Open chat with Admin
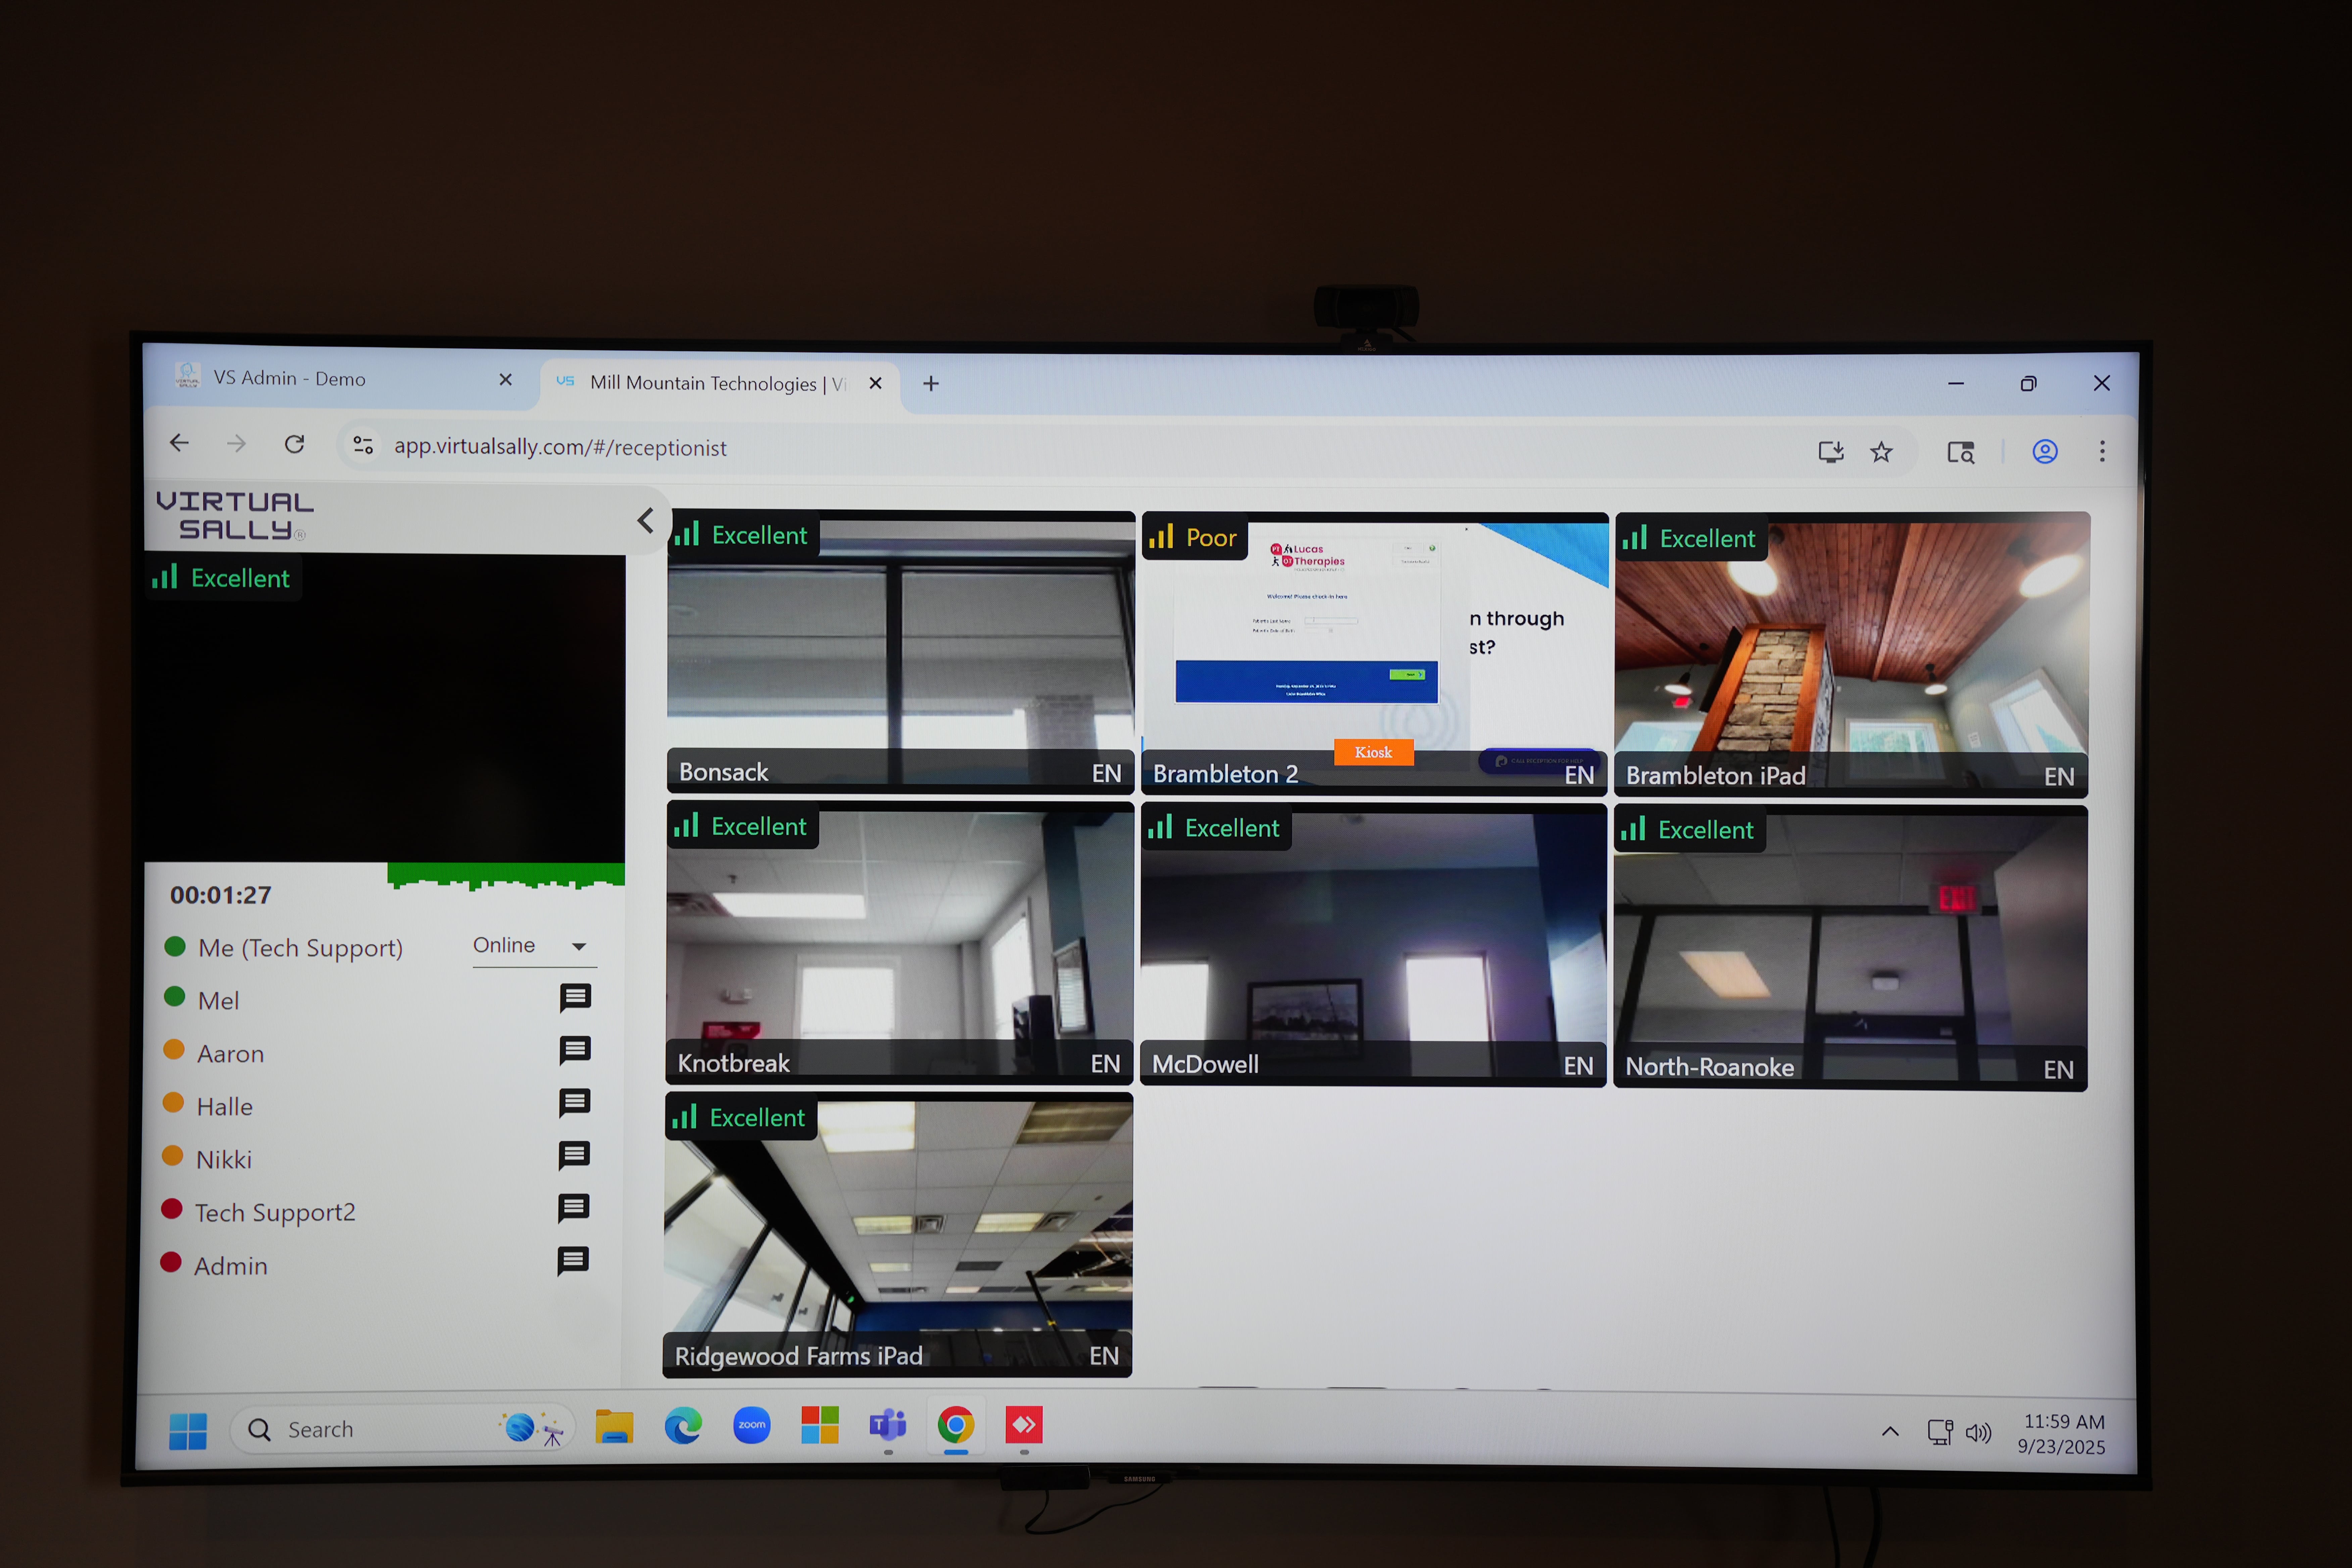This screenshot has width=2352, height=1568. [x=573, y=1261]
